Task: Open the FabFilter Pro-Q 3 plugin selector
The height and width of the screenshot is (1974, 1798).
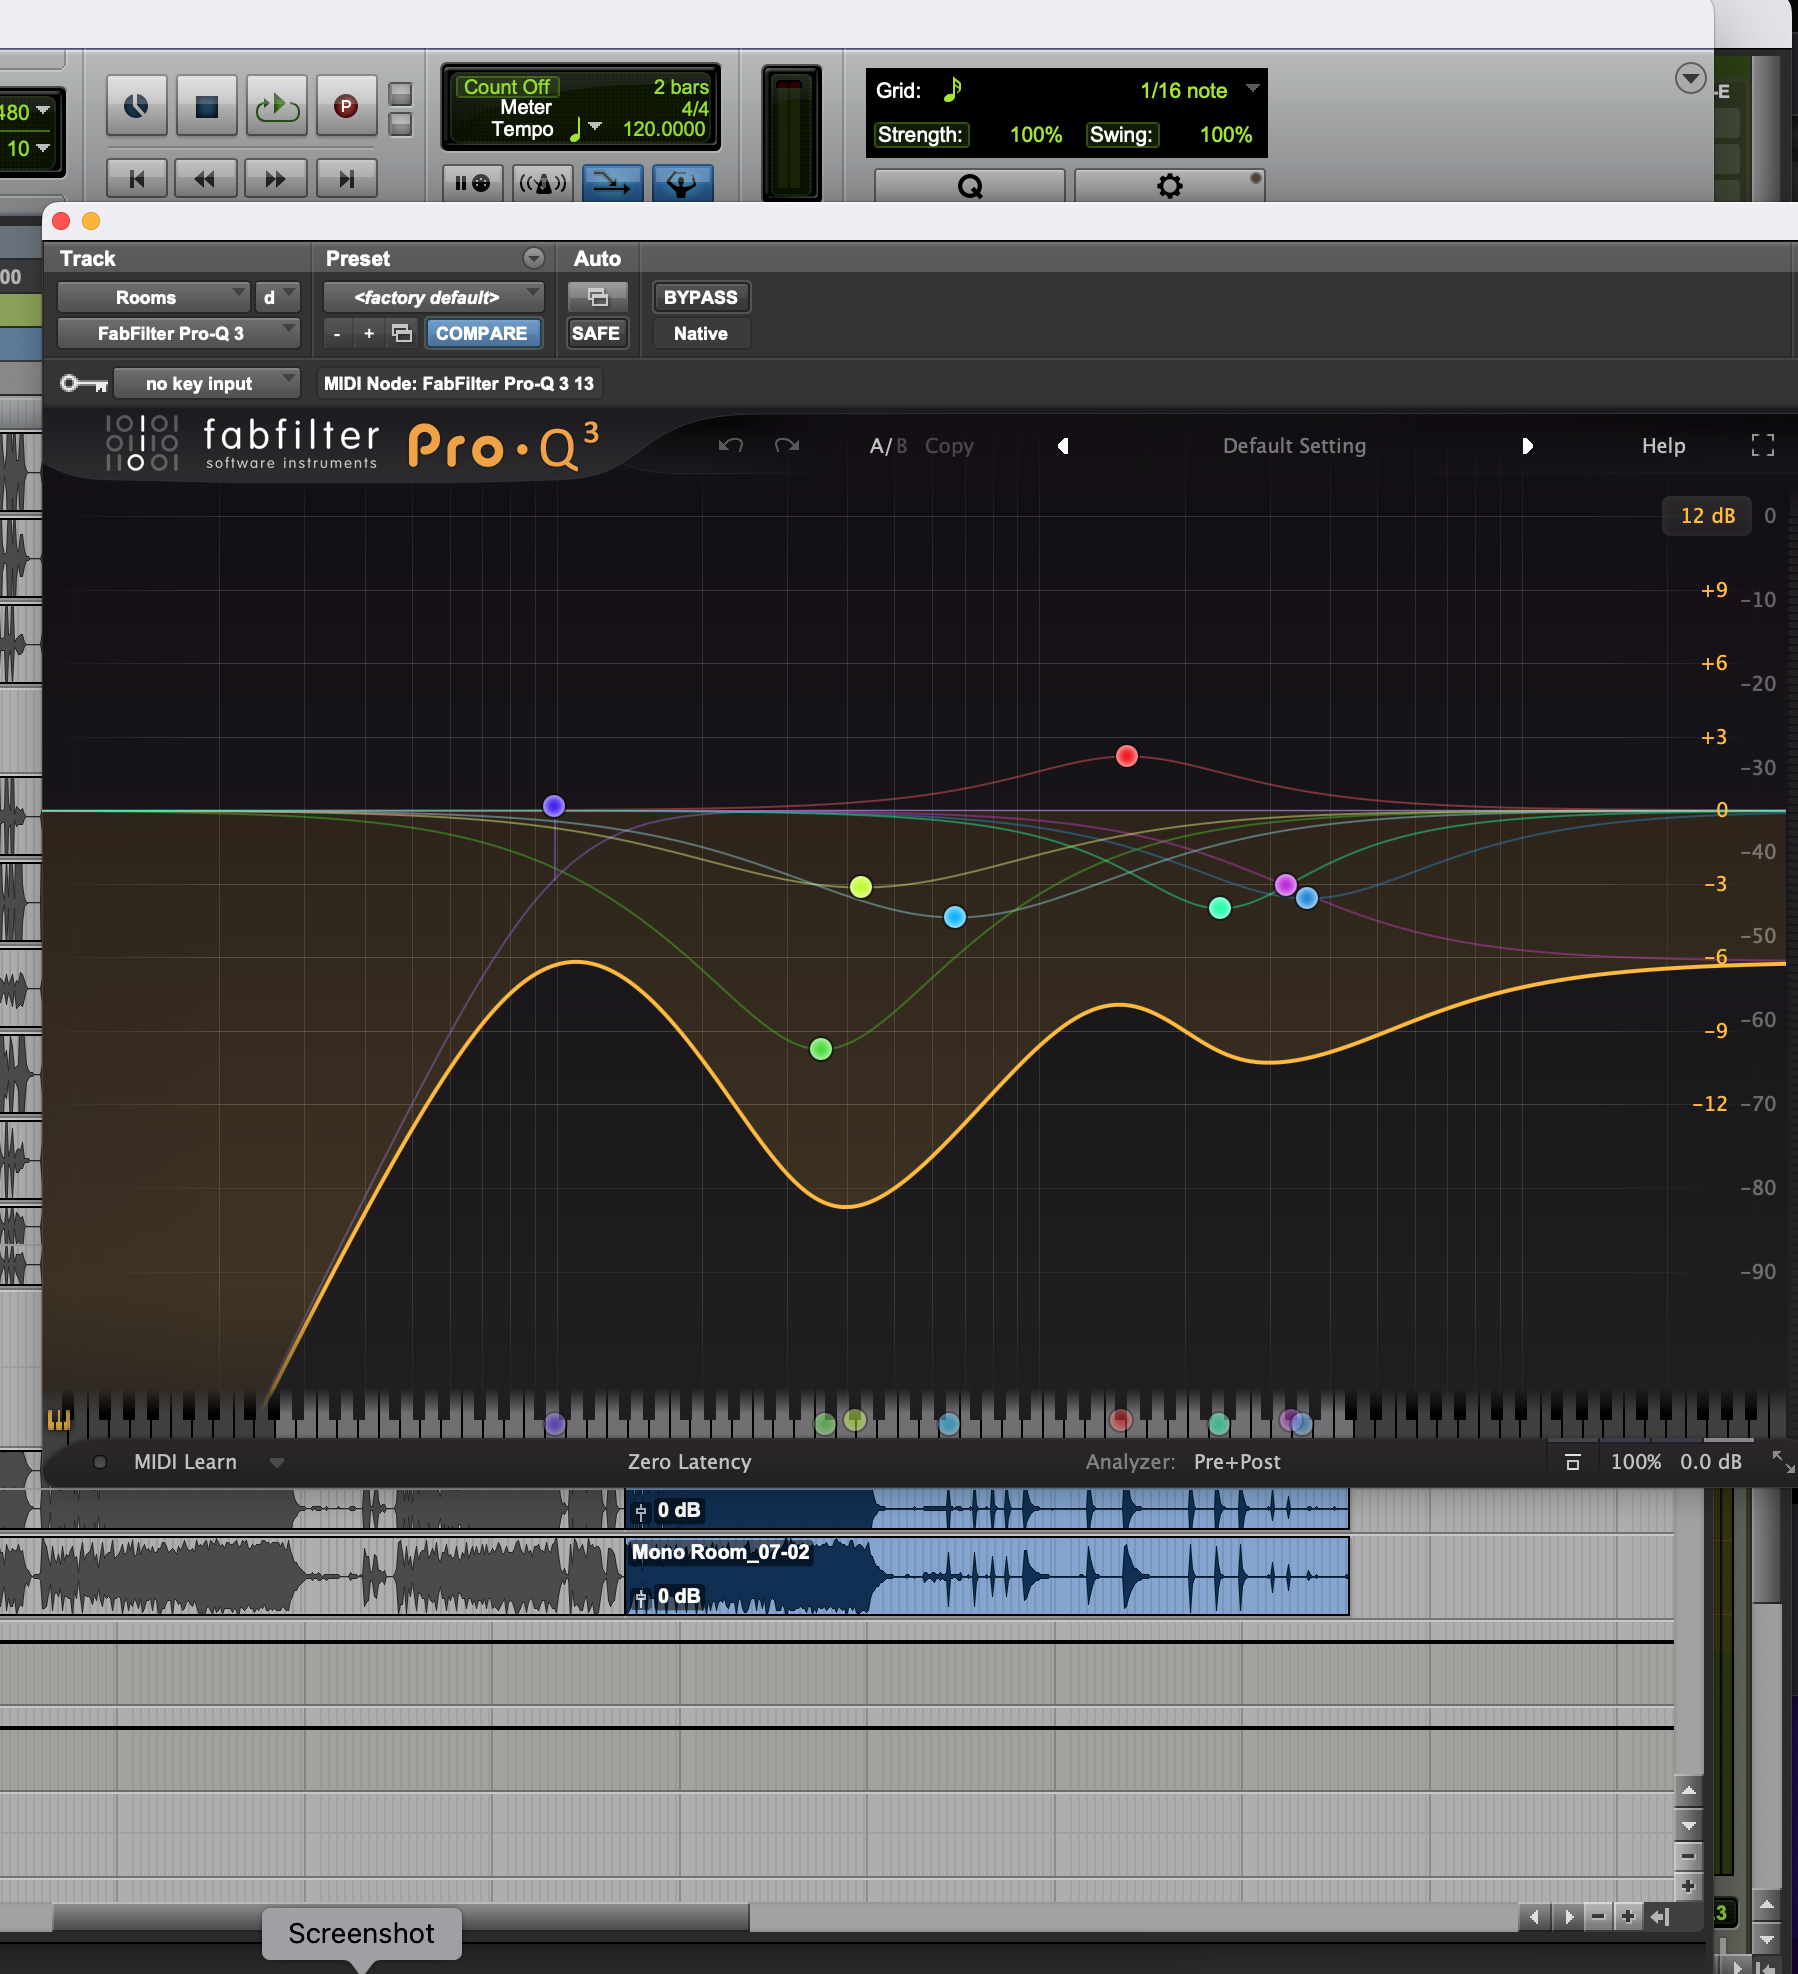Action: tap(178, 333)
